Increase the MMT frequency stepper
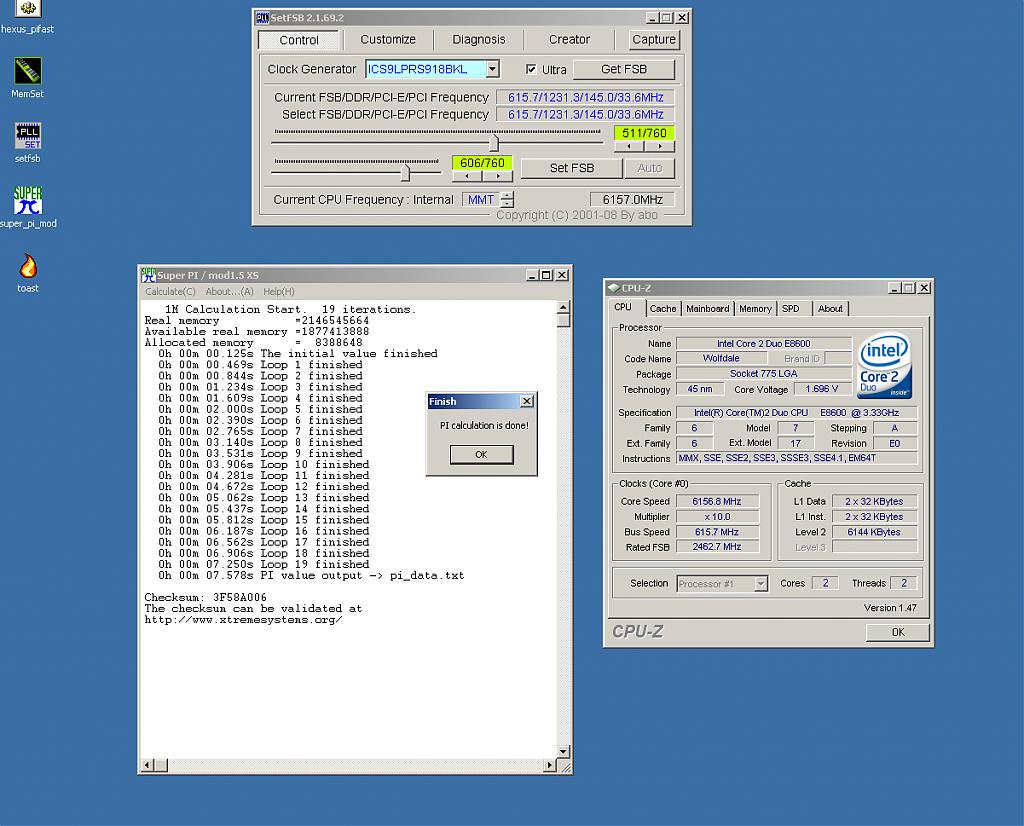The height and width of the screenshot is (826, 1024). (x=507, y=195)
